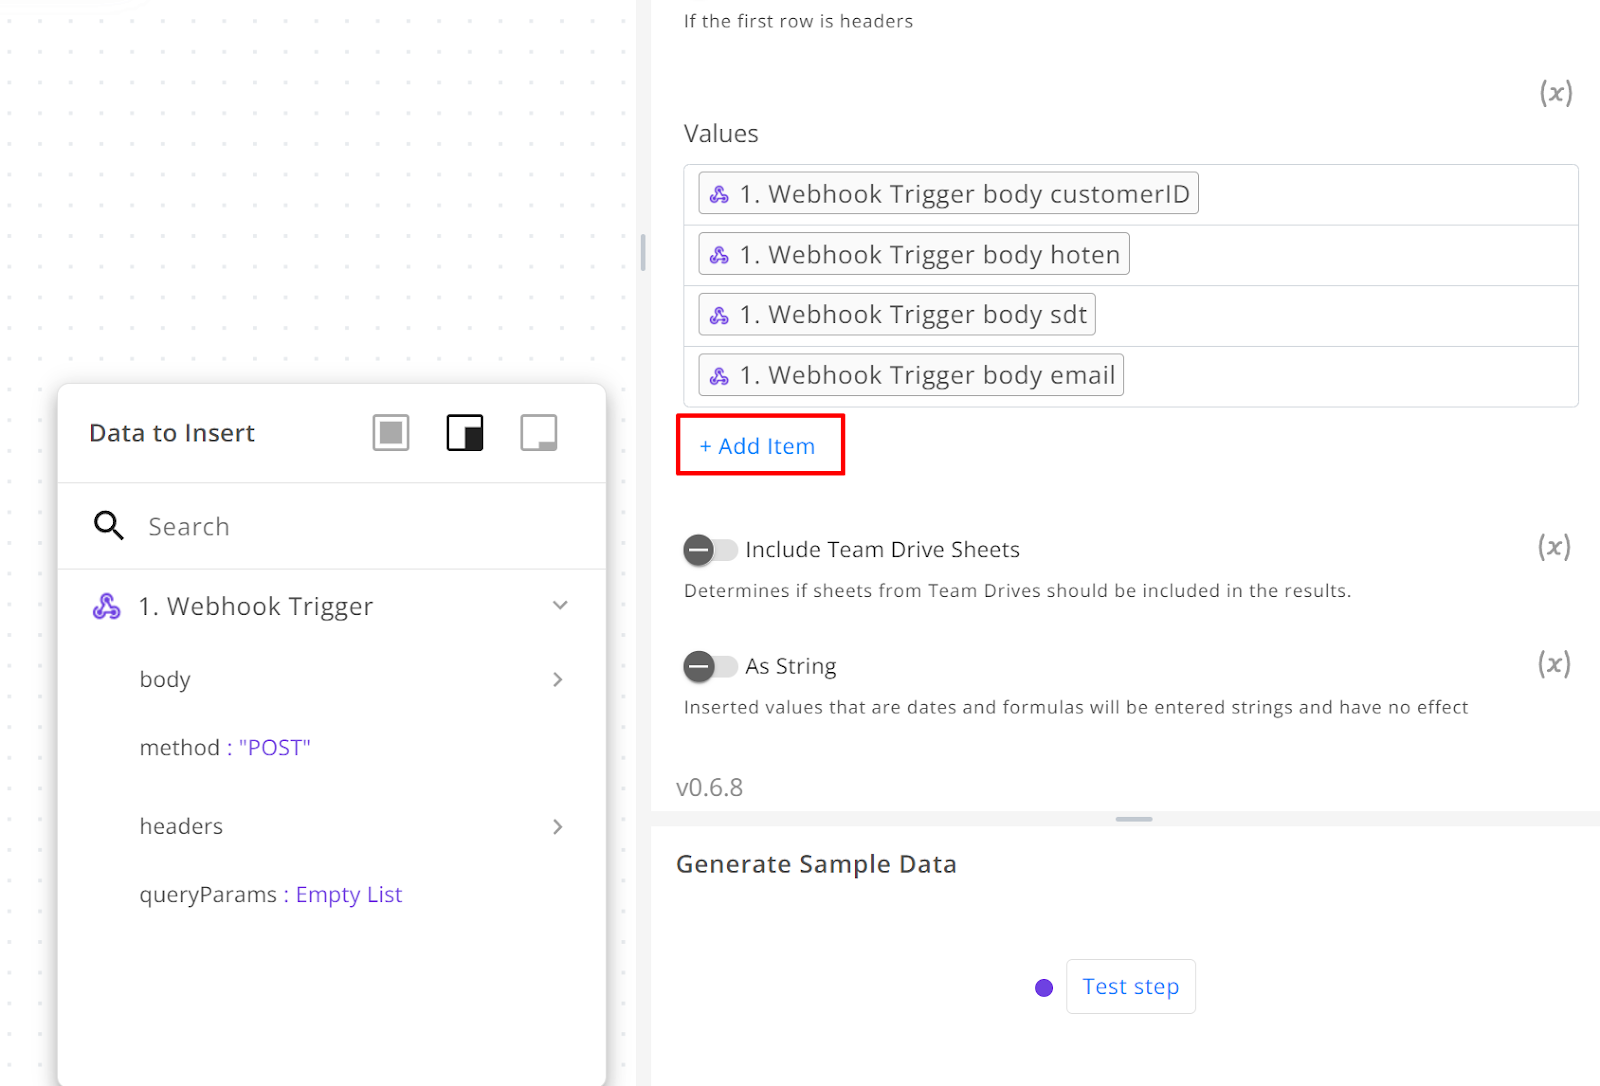
Task: Collapse the 1. Webhook Trigger section
Action: pos(560,605)
